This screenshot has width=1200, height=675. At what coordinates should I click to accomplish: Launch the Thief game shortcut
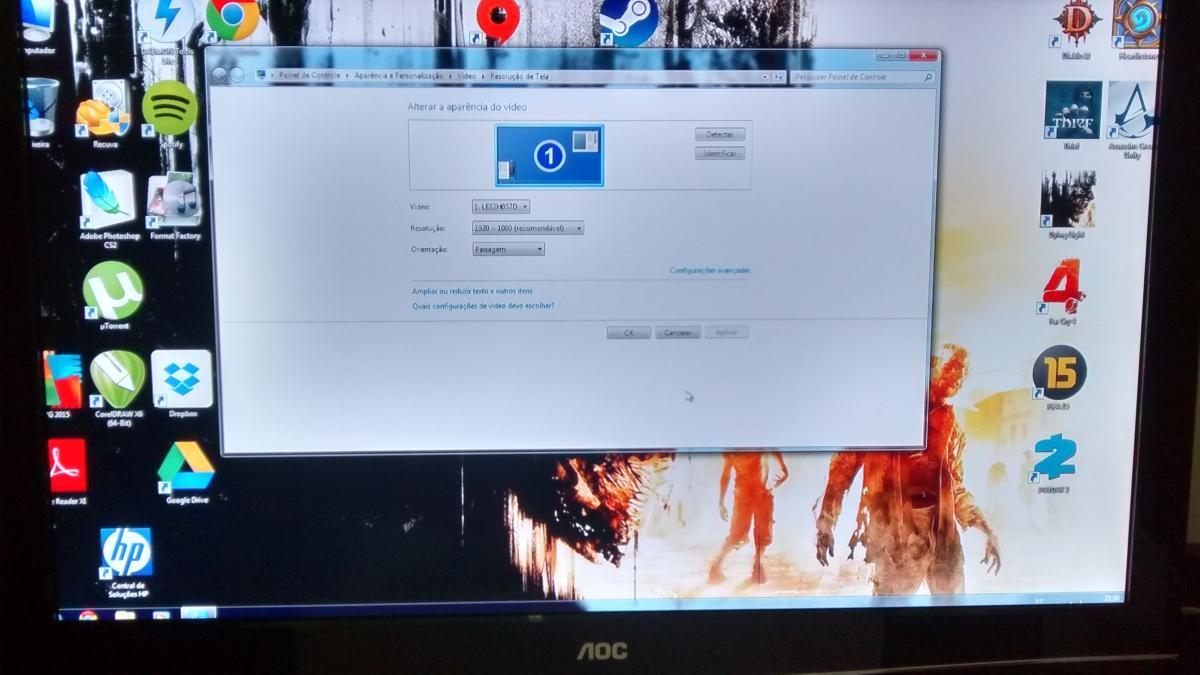[1073, 113]
